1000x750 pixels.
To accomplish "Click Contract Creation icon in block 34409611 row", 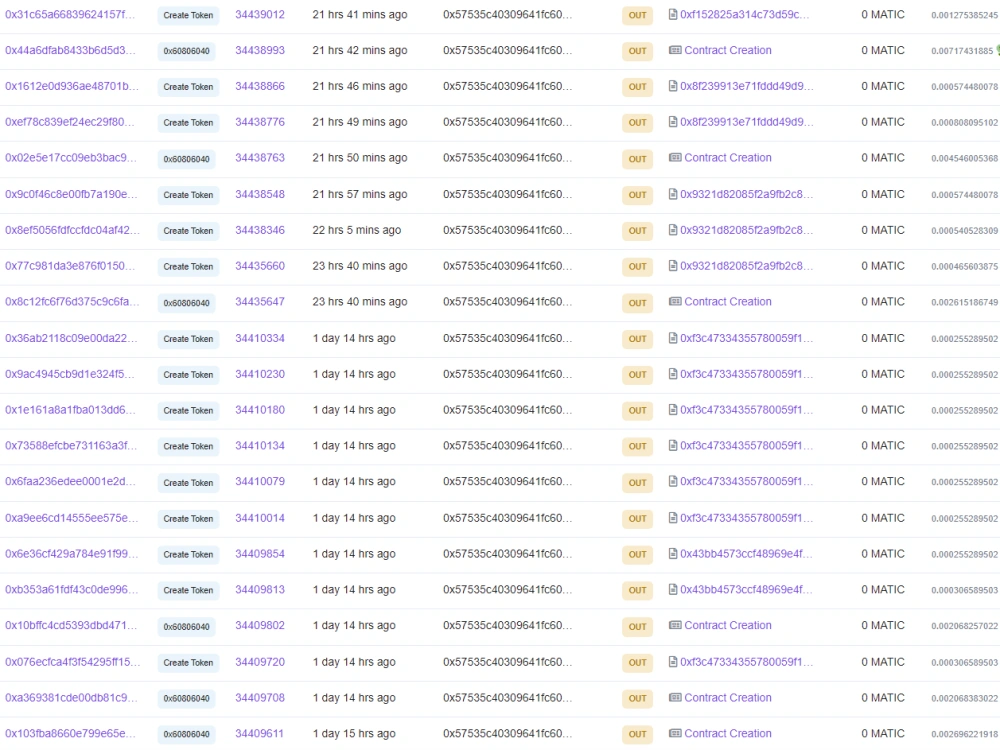I will (675, 733).
